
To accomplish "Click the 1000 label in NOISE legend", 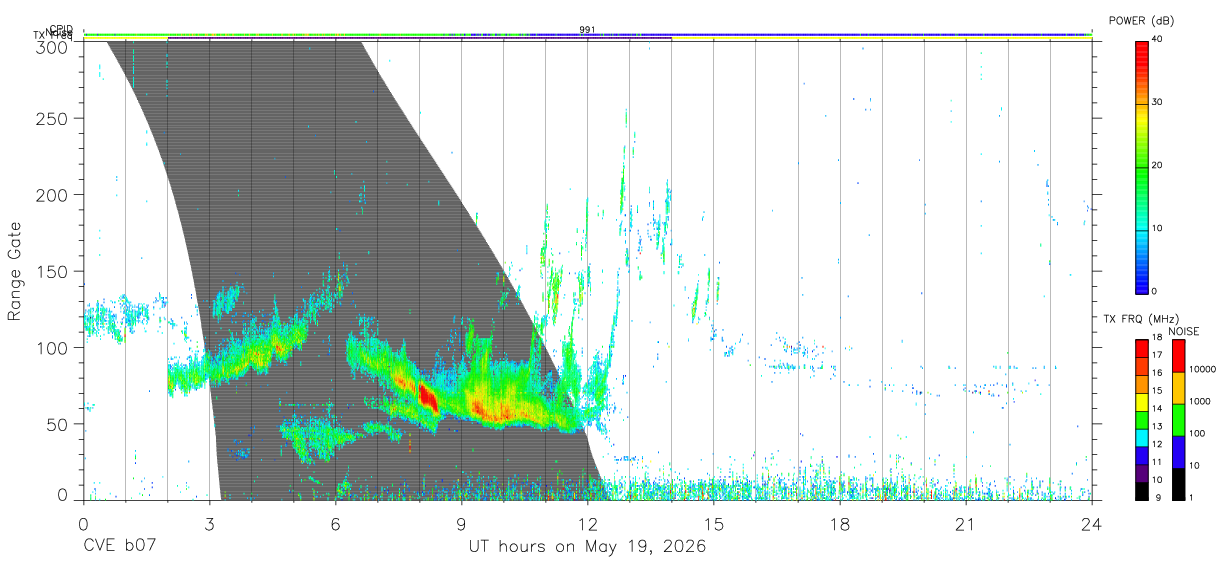I will click(x=1198, y=401).
